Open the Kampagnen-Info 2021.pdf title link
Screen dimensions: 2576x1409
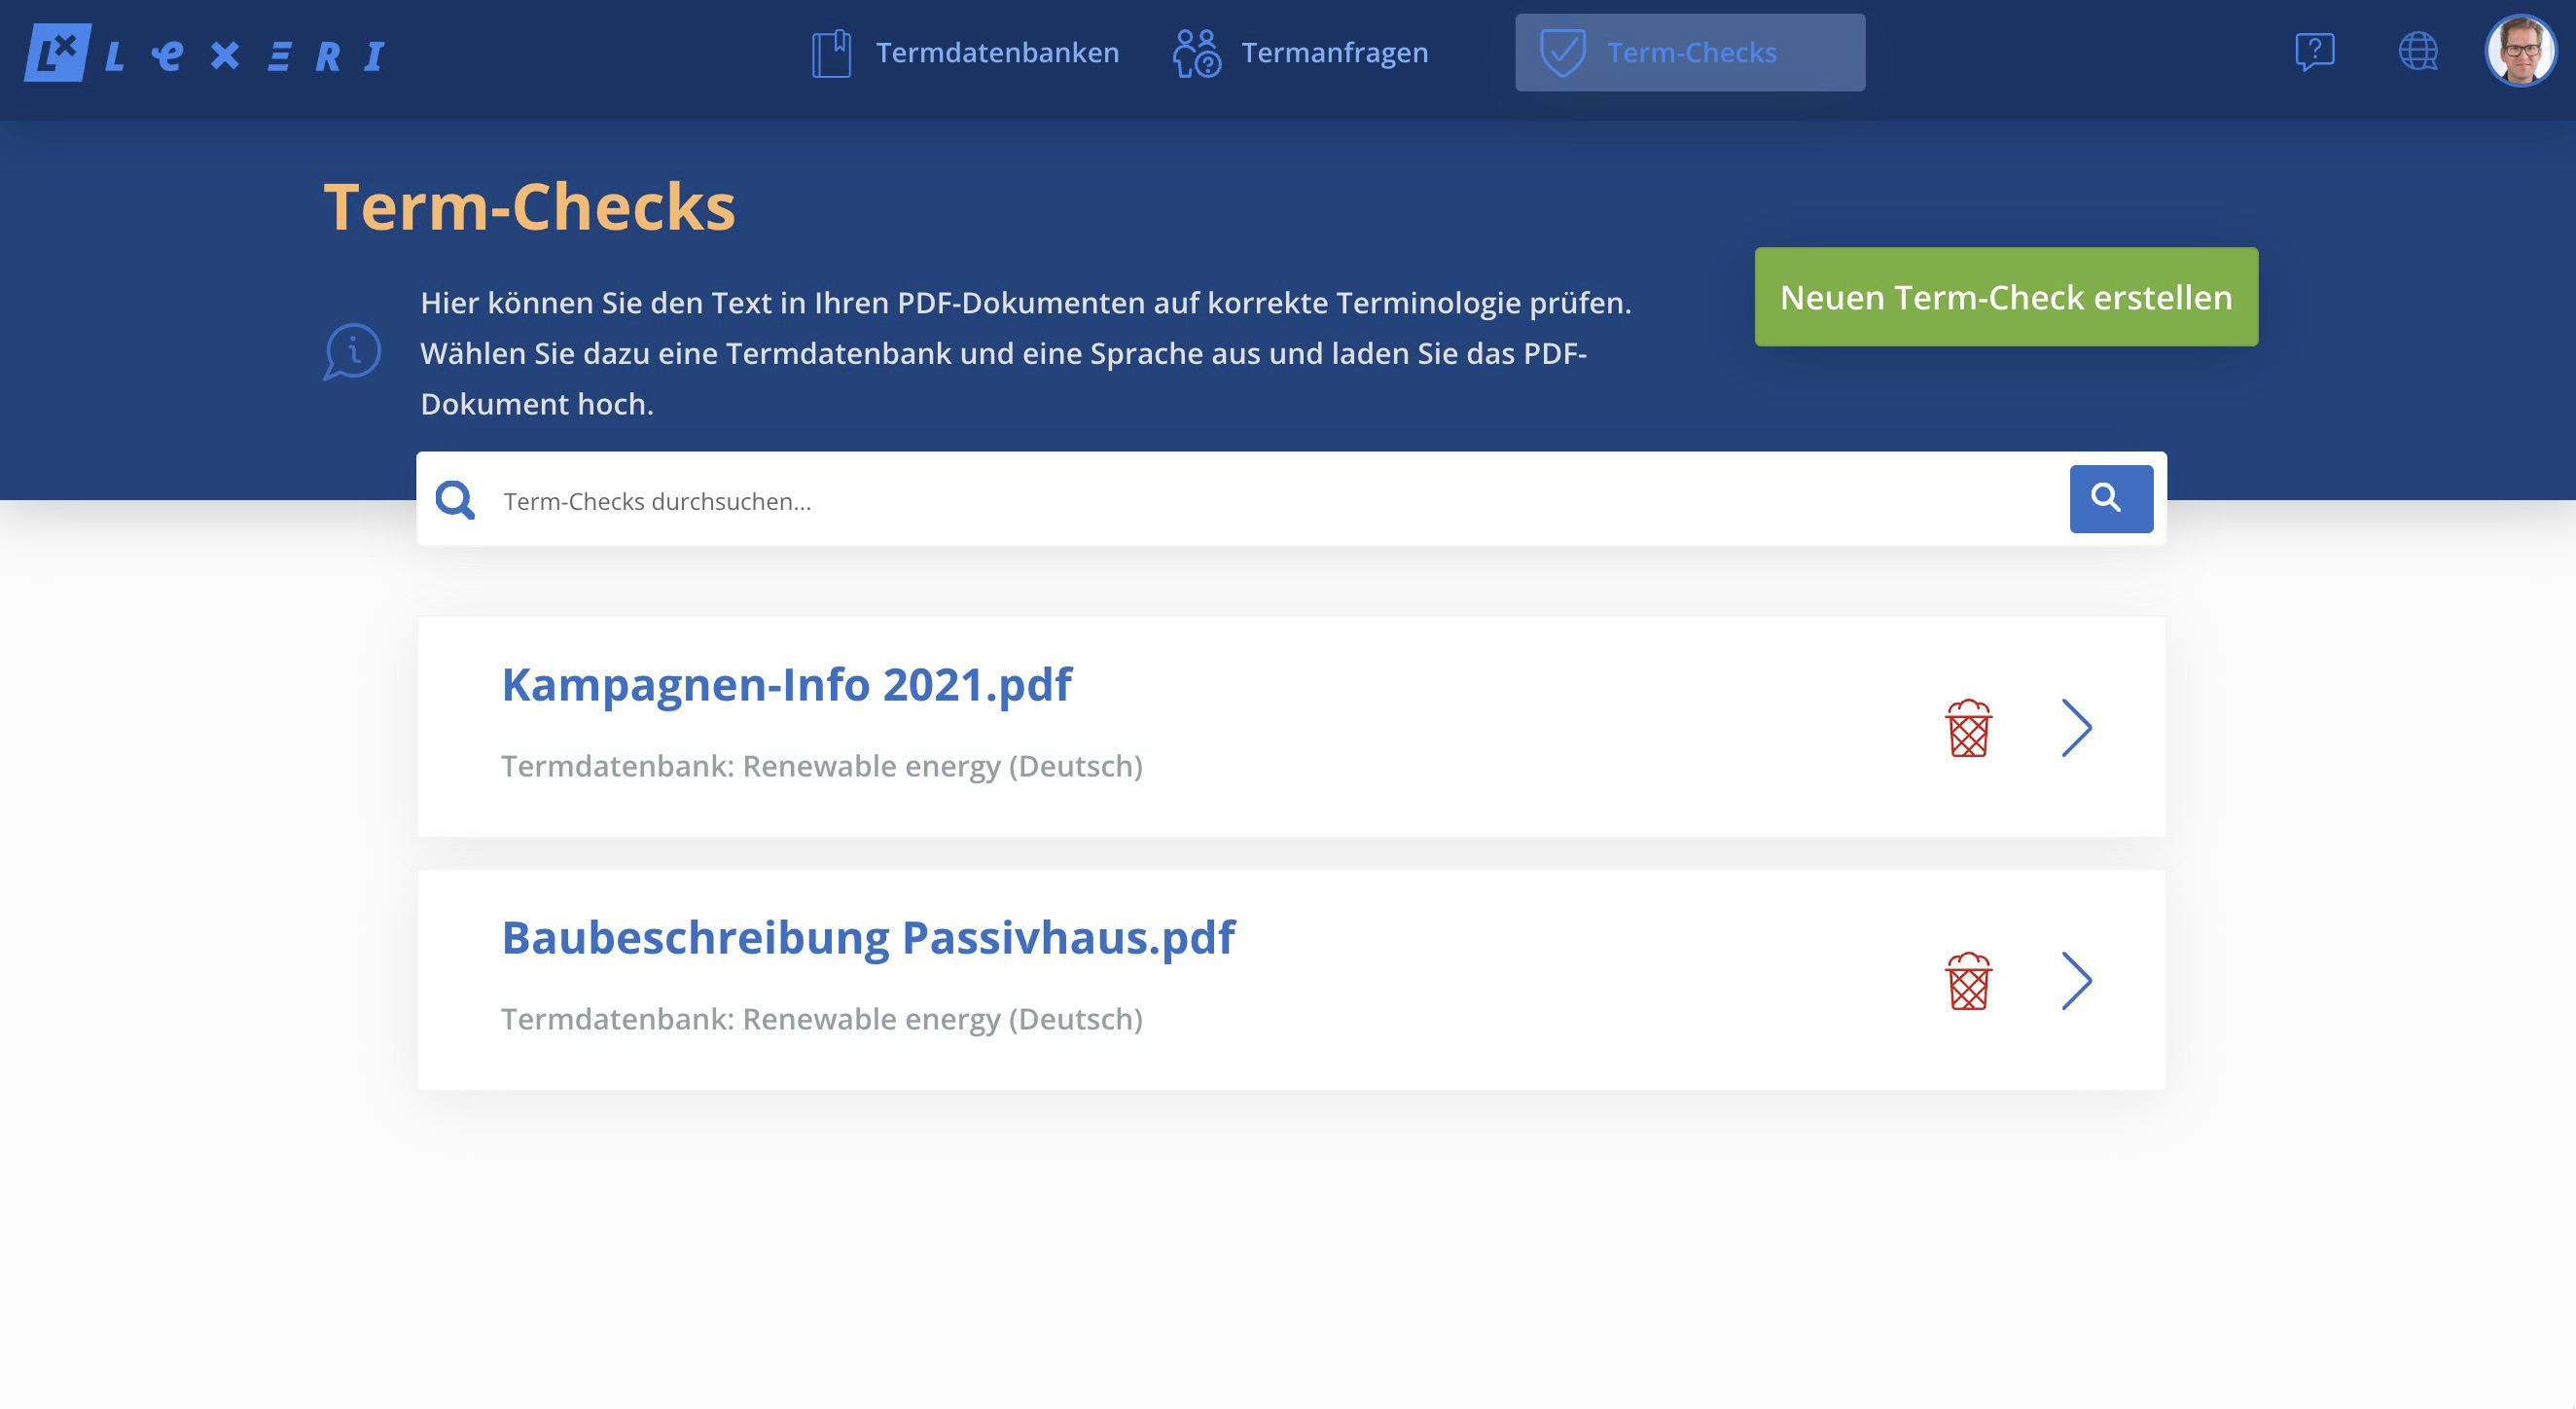coord(786,685)
